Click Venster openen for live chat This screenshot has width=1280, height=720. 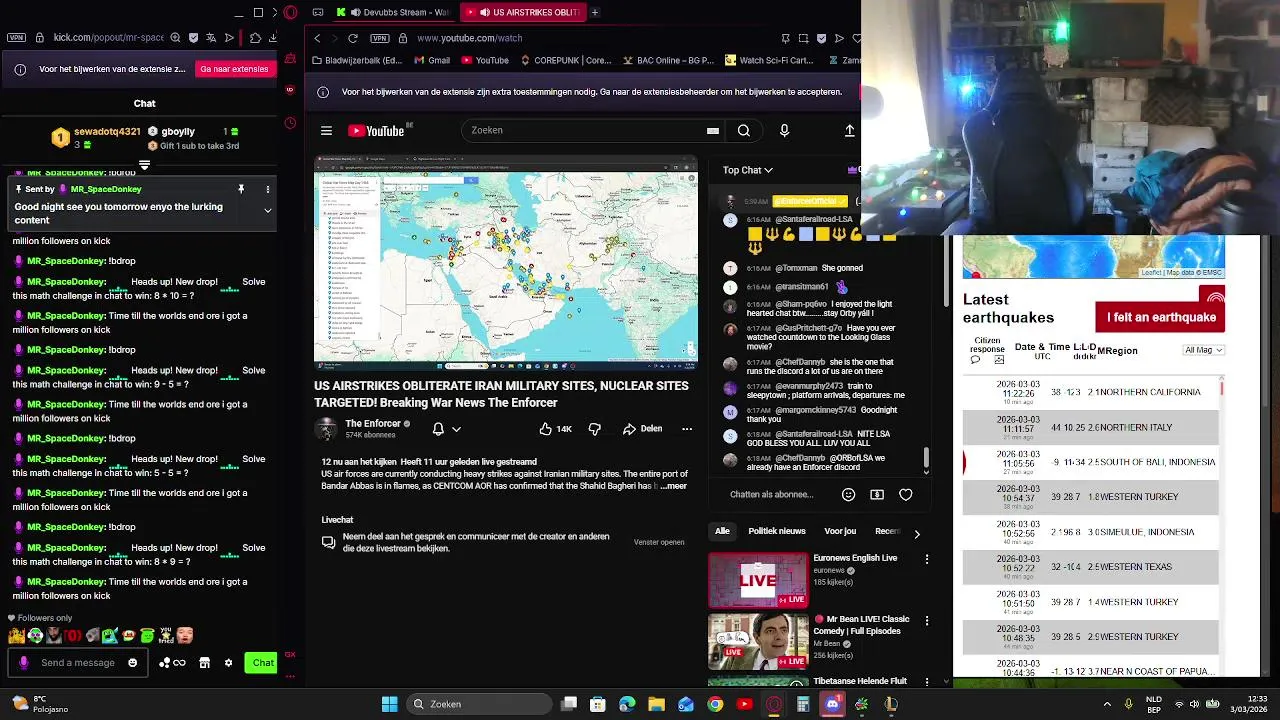(x=659, y=542)
